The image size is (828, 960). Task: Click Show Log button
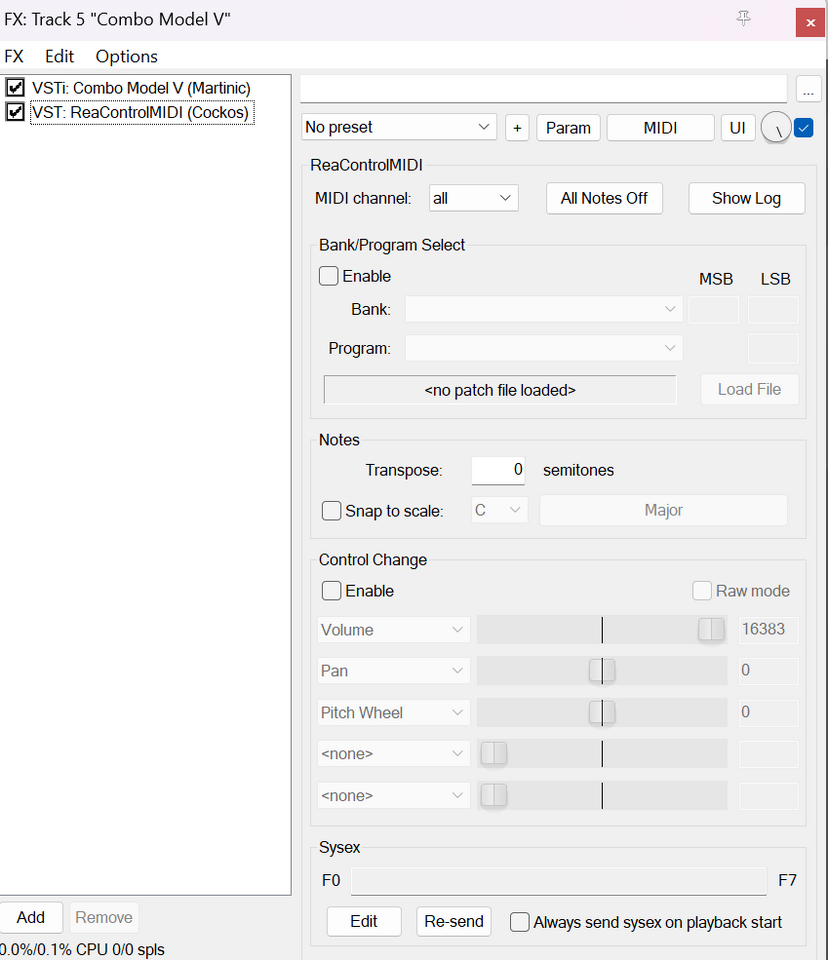[x=746, y=198]
